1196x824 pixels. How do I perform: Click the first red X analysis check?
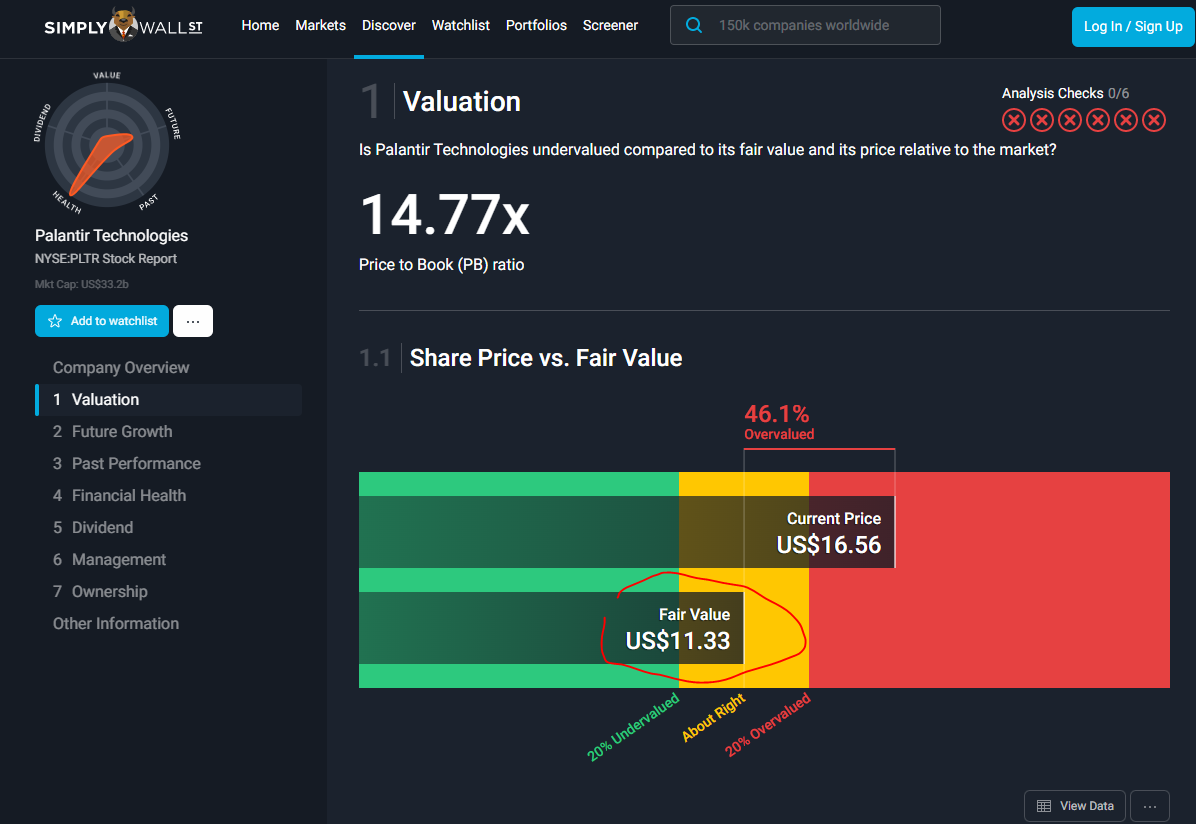click(1014, 120)
